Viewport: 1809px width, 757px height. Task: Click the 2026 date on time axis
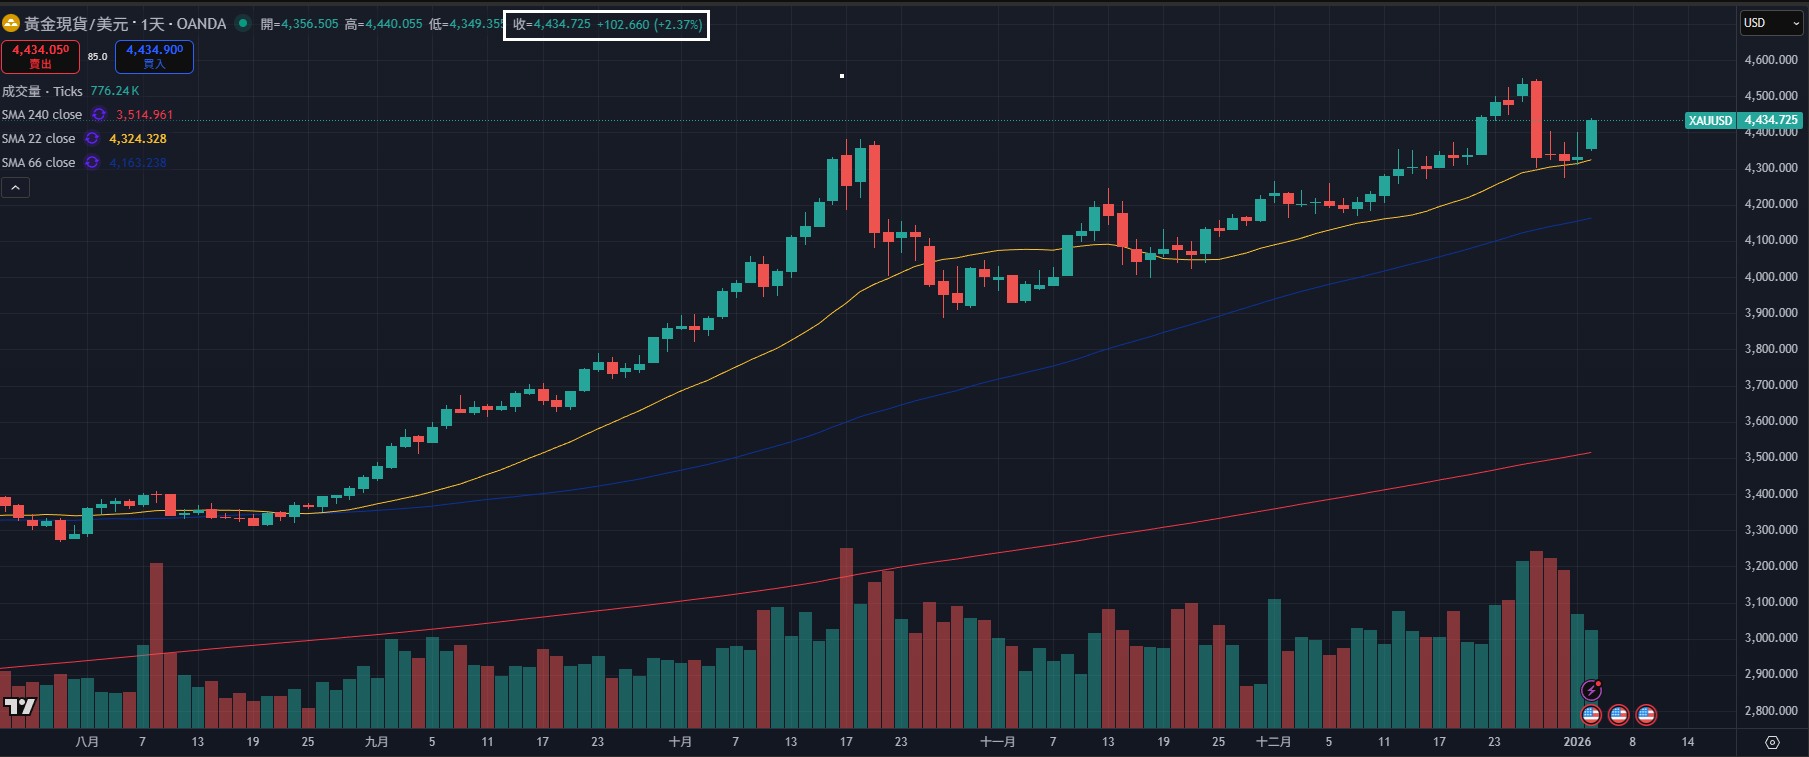(1577, 742)
